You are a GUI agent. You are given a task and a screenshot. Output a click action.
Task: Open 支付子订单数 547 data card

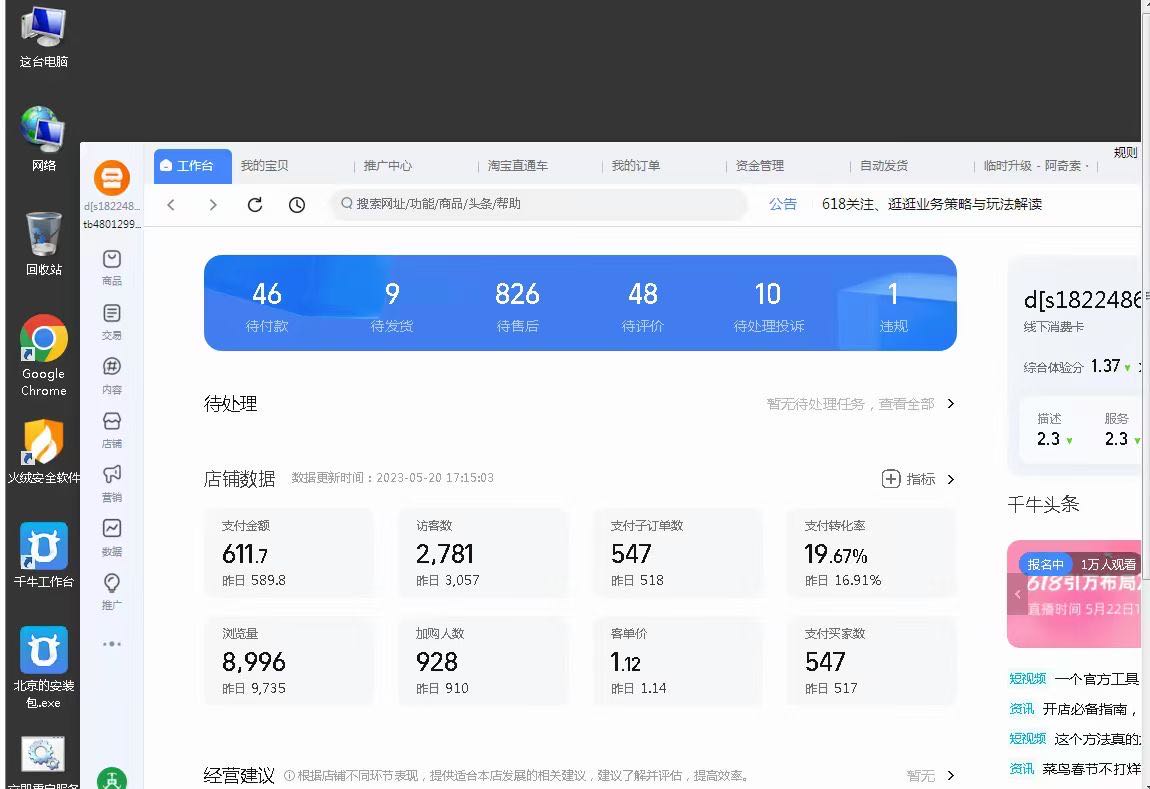678,554
